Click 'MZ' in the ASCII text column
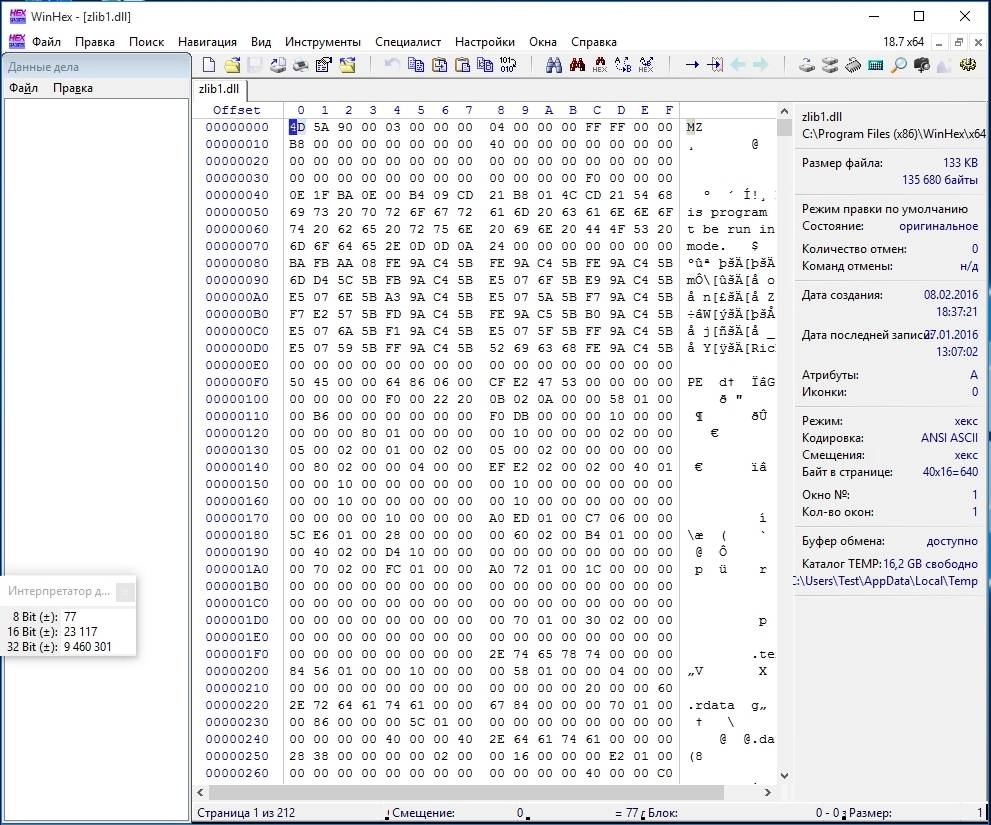991x825 pixels. click(694, 127)
